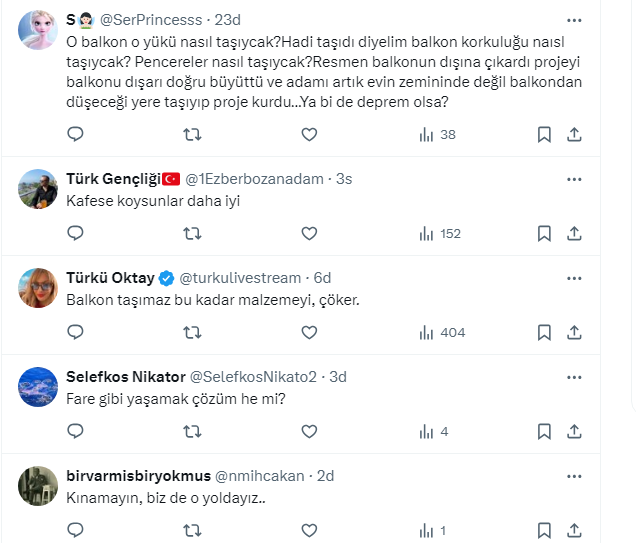This screenshot has width=636, height=543.
Task: Open more options for SerPrincesss tweet
Action: click(x=574, y=20)
